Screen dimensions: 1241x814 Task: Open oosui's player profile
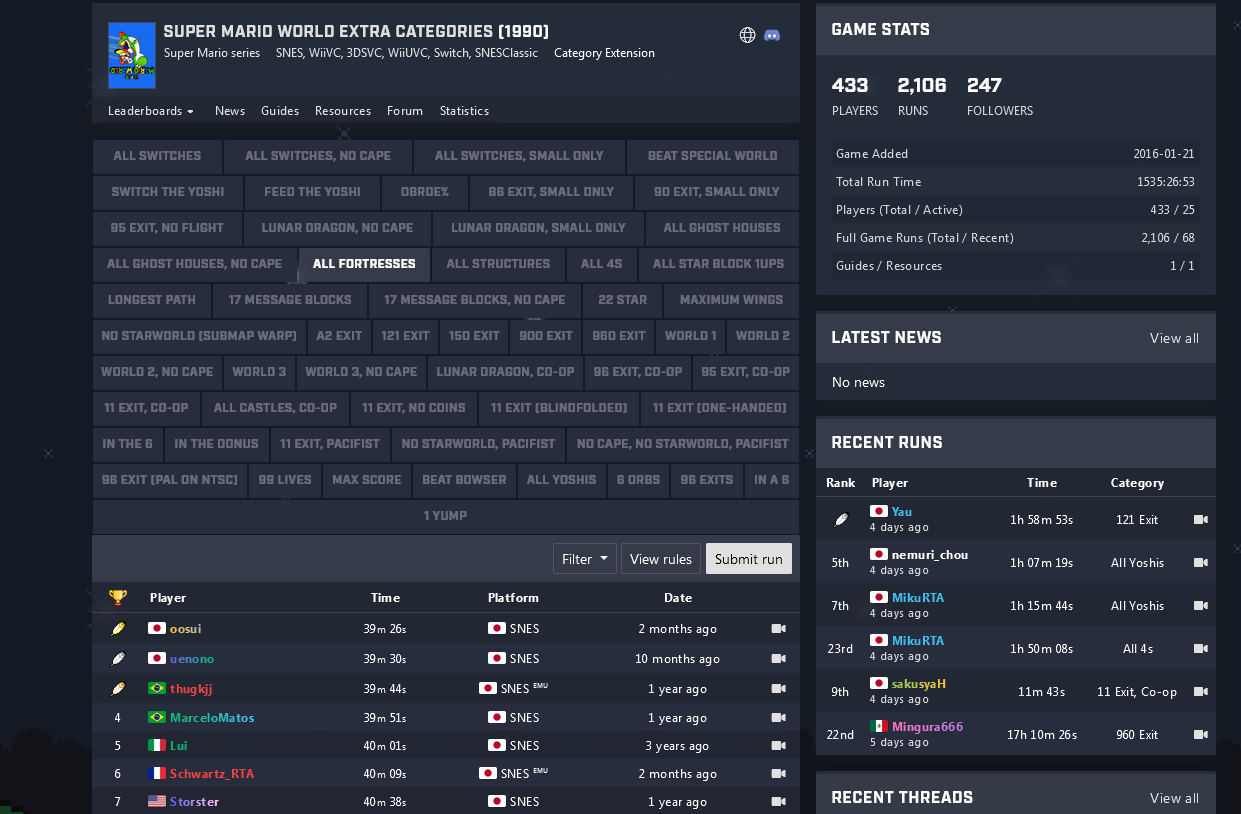186,629
